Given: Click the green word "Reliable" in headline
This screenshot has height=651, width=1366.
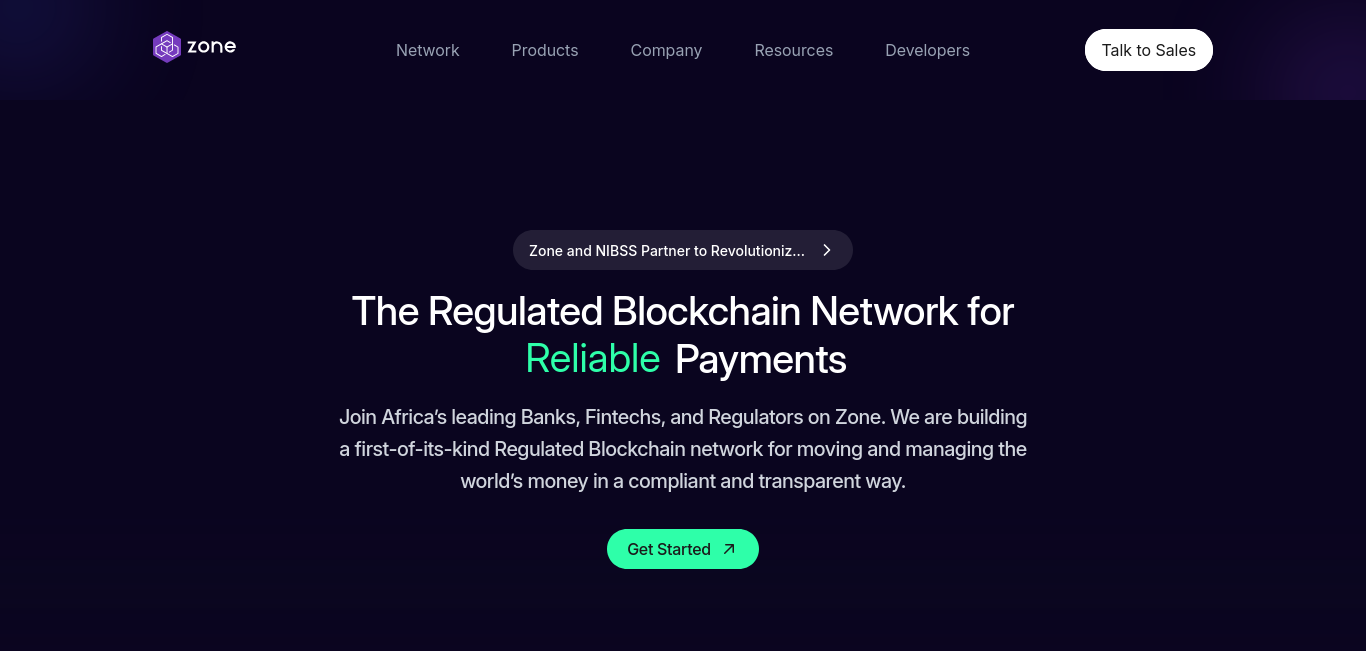Looking at the screenshot, I should click(x=593, y=359).
